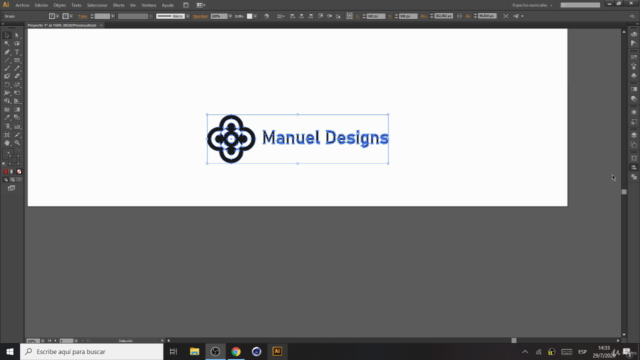Open the Texto menu

[x=76, y=5]
